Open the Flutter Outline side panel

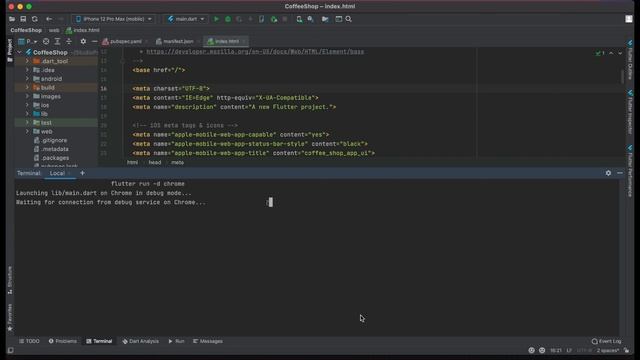click(x=630, y=60)
